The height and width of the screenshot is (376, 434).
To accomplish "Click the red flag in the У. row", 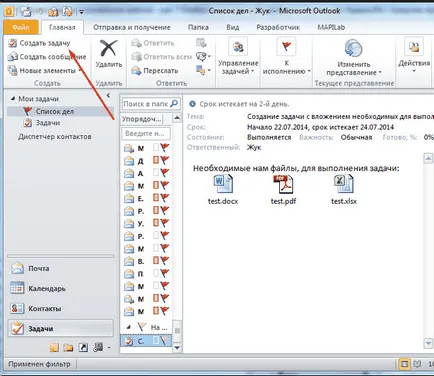I will pyautogui.click(x=165, y=223).
